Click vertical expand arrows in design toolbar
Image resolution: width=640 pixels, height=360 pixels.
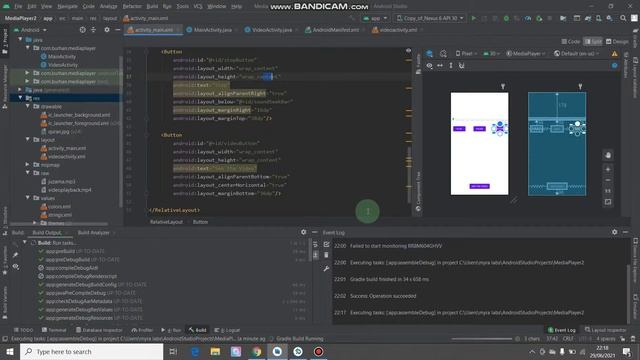451,65
